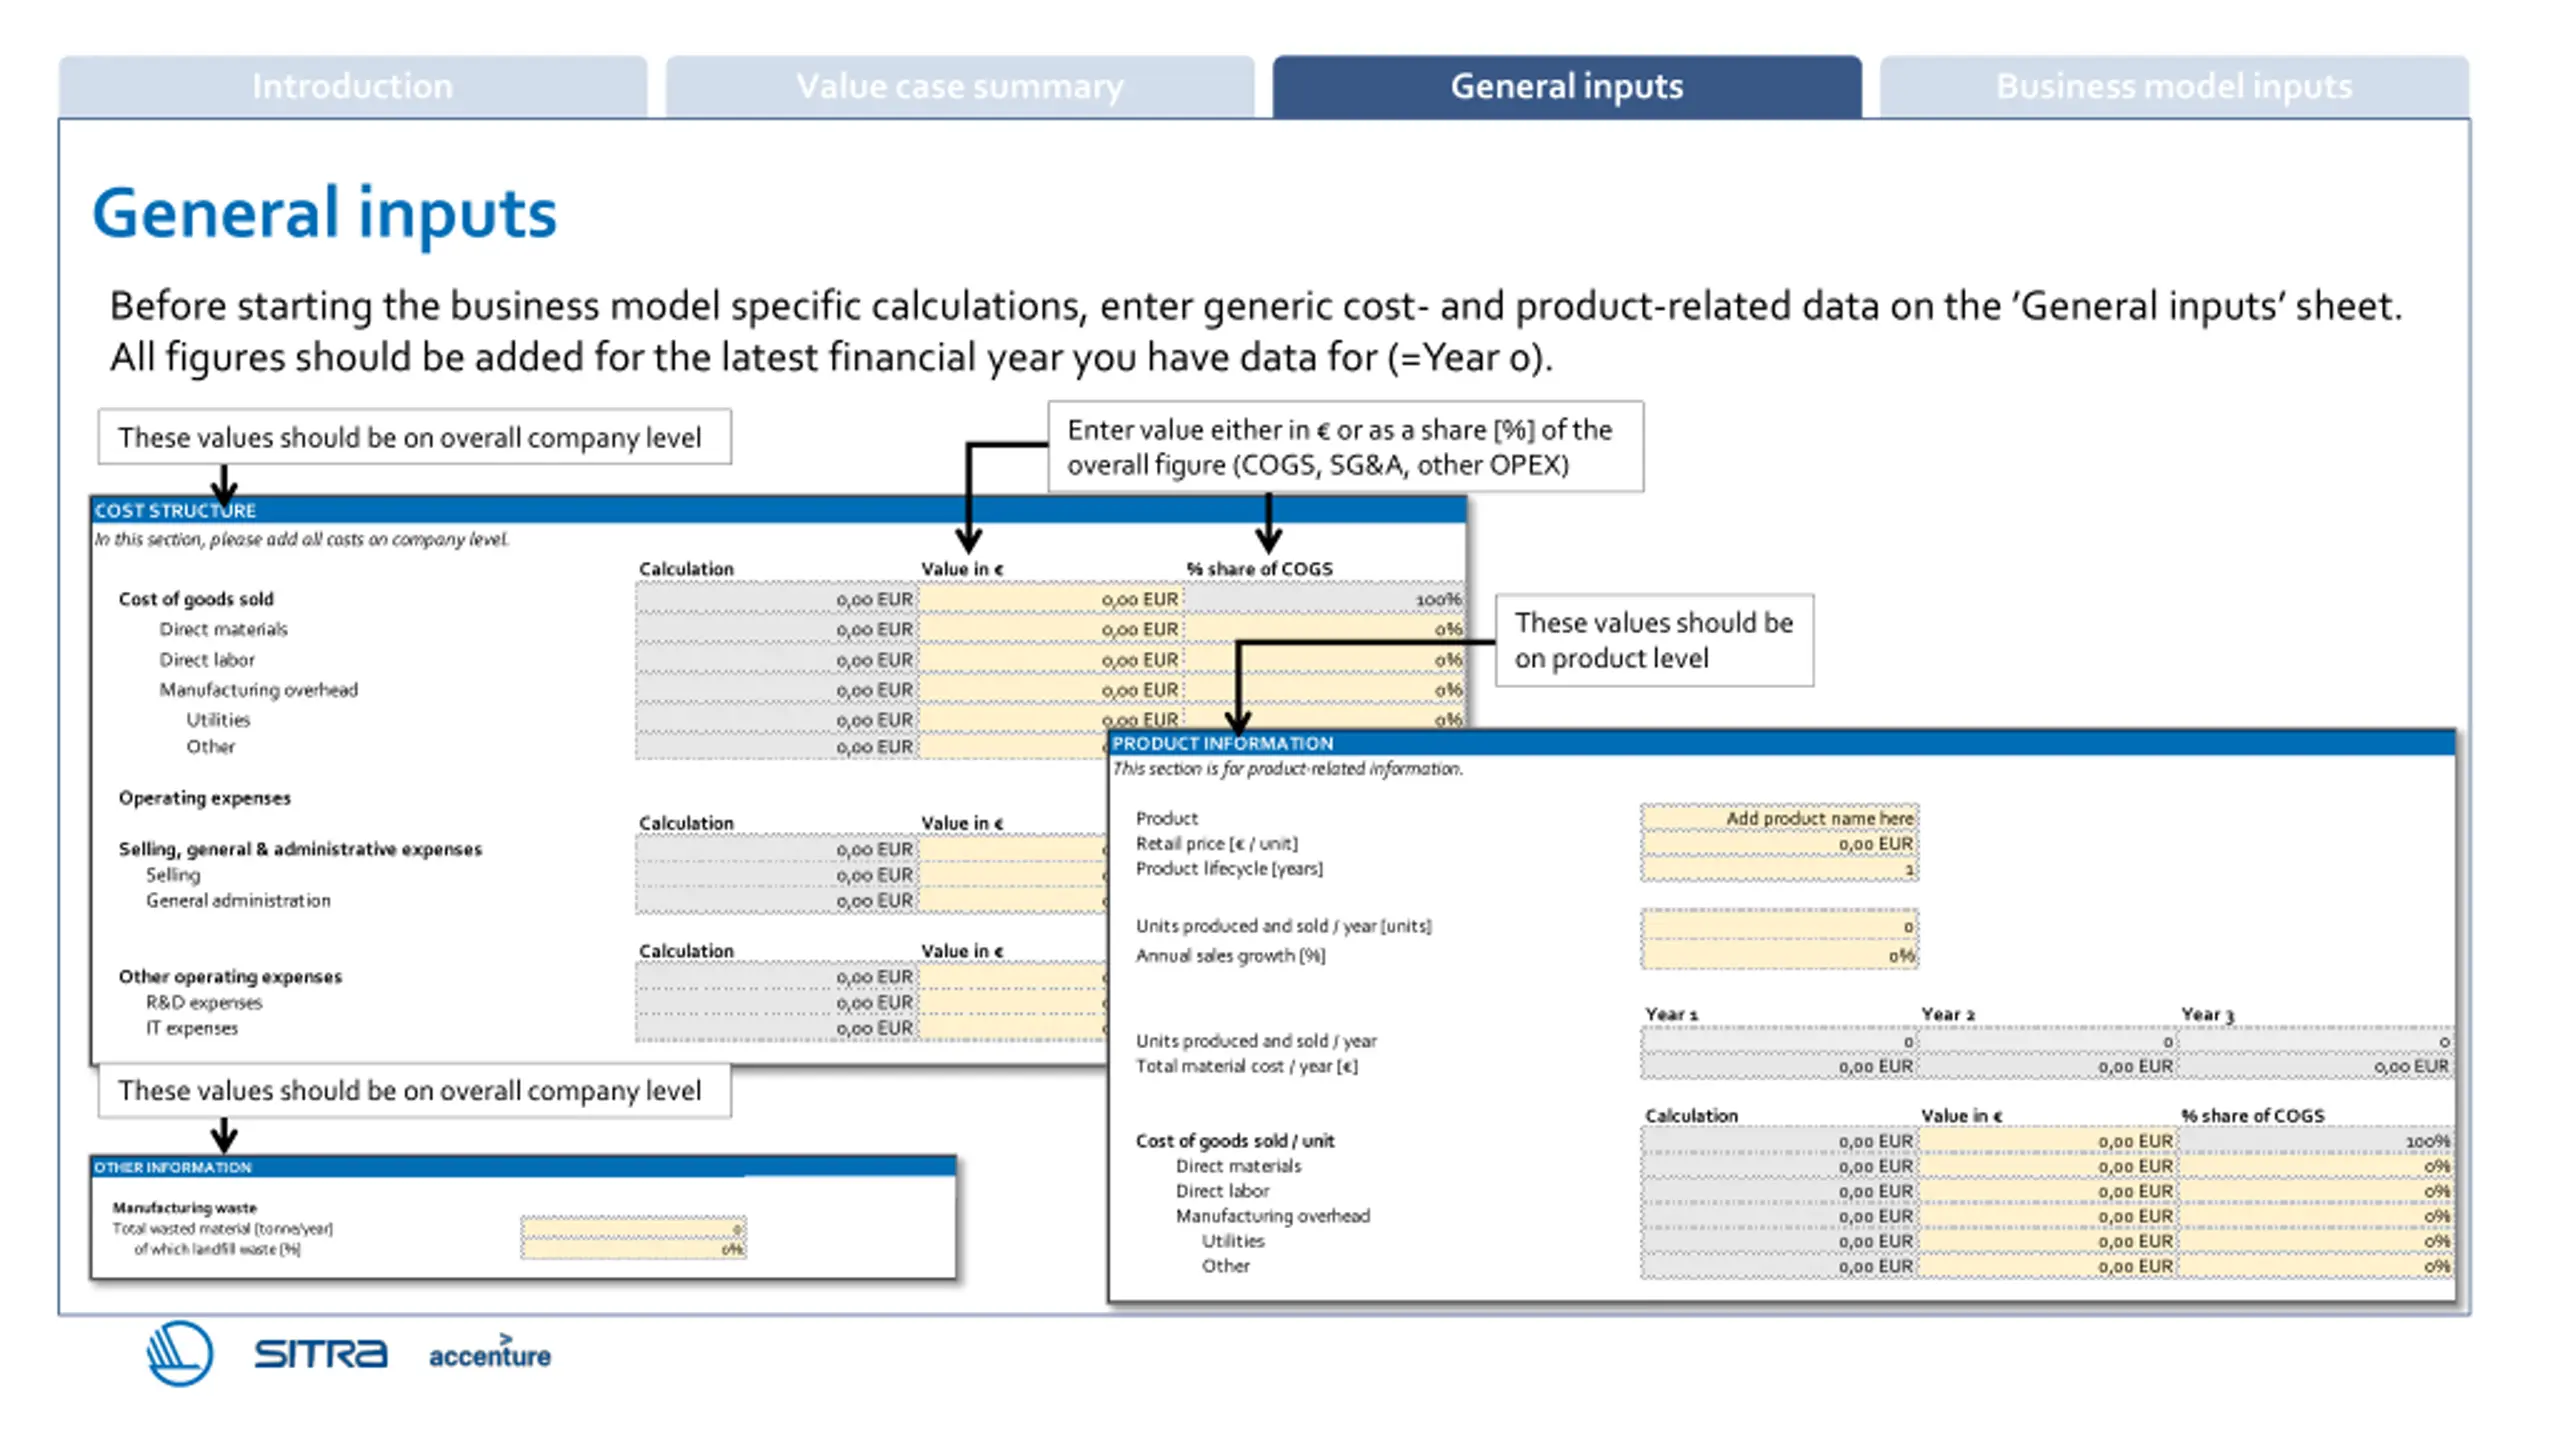Click the 'Year 2' column header
2560x1440 pixels.
(1948, 1014)
